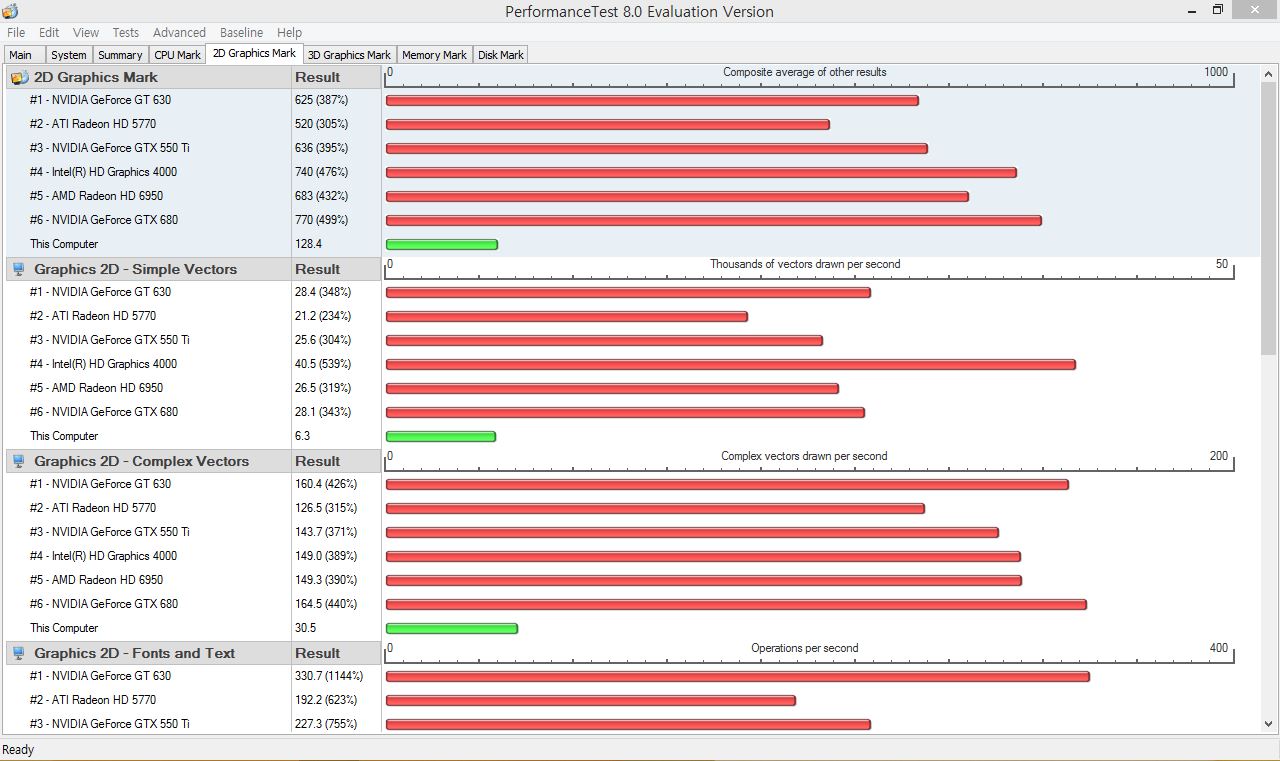Click the vertical scrollbar thumb
1280x761 pixels.
coord(1269,219)
